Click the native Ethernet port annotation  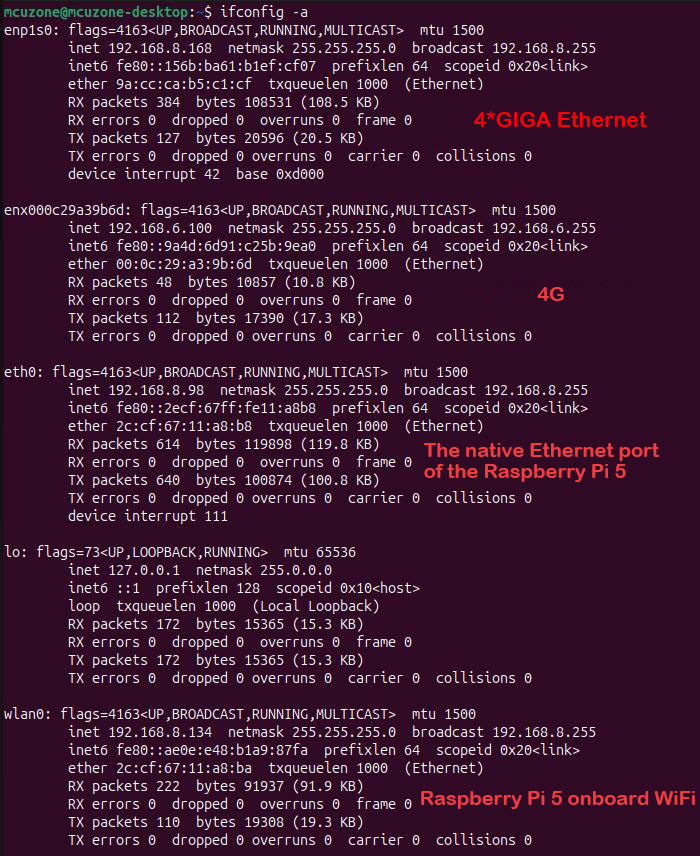pyautogui.click(x=541, y=461)
